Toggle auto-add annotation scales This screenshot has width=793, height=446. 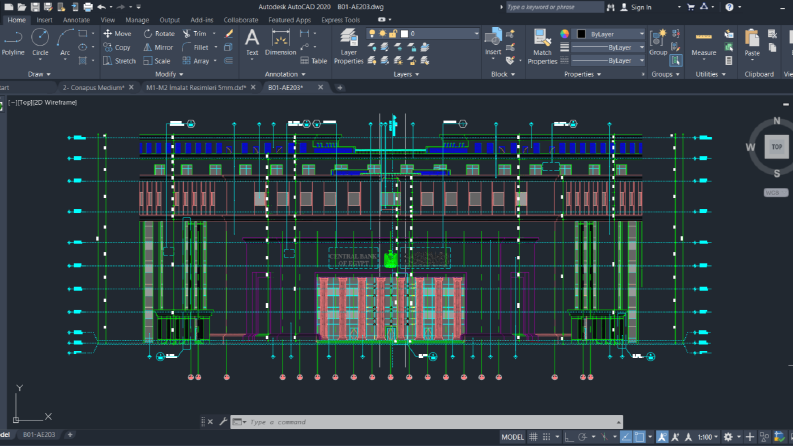(675, 437)
